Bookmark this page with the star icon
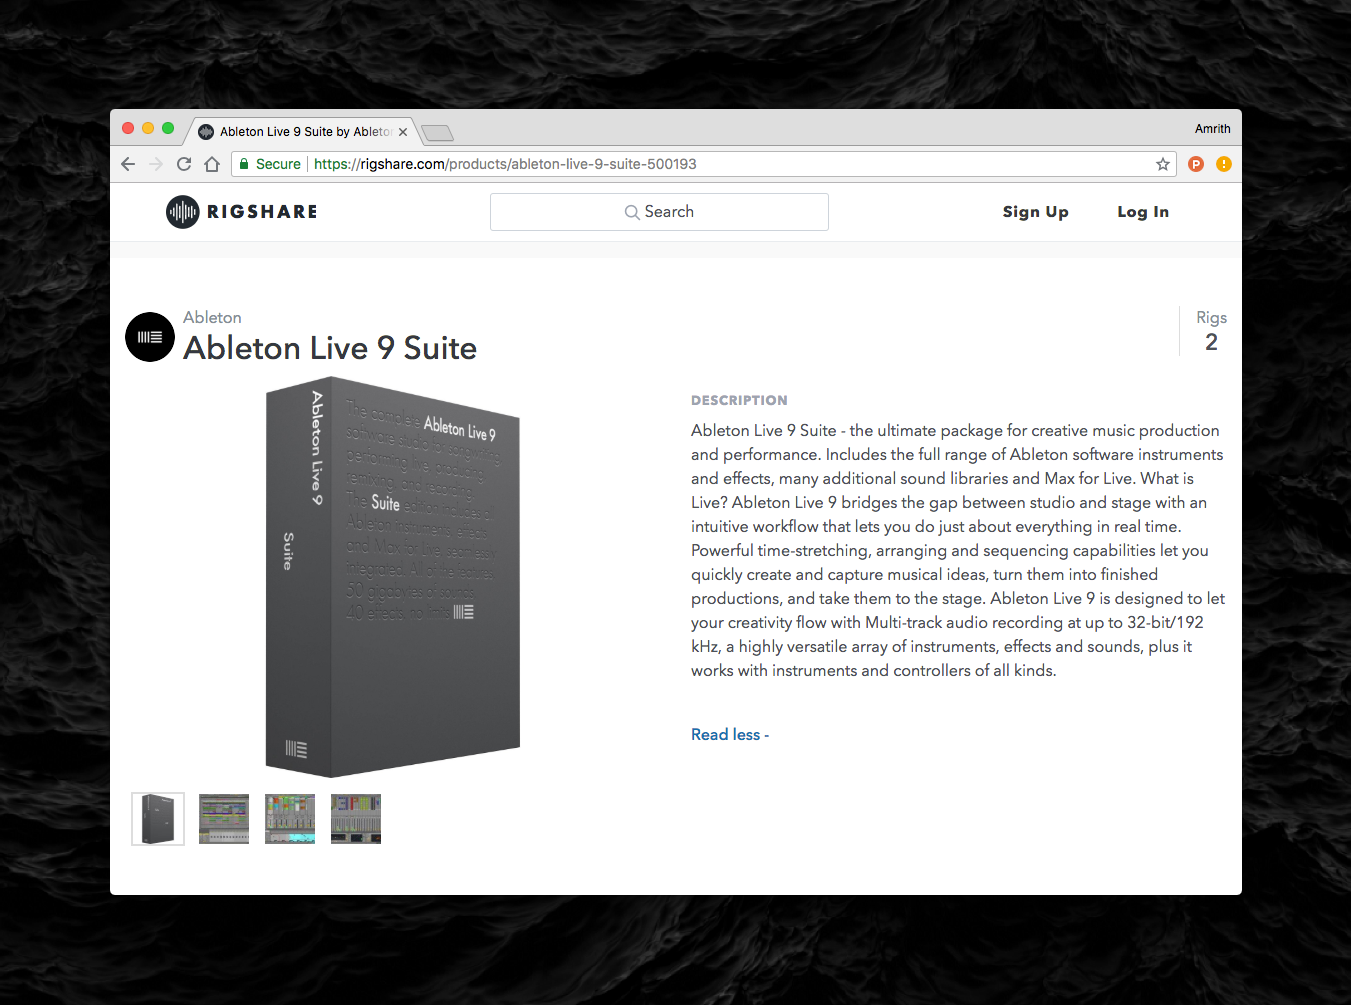The image size is (1351, 1005). pos(1163,164)
